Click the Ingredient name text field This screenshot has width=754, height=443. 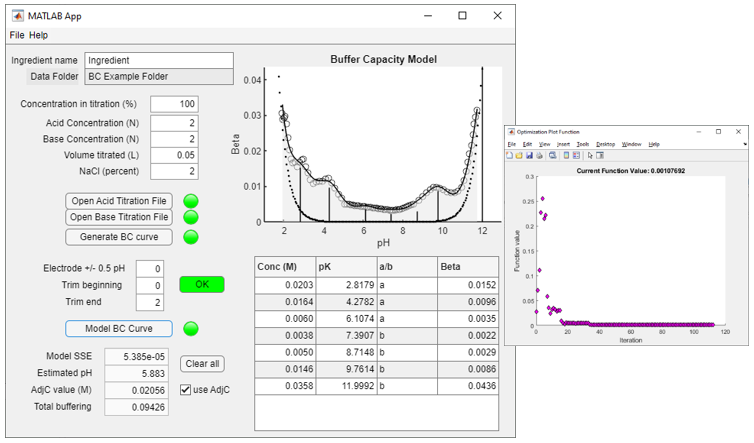pos(159,60)
